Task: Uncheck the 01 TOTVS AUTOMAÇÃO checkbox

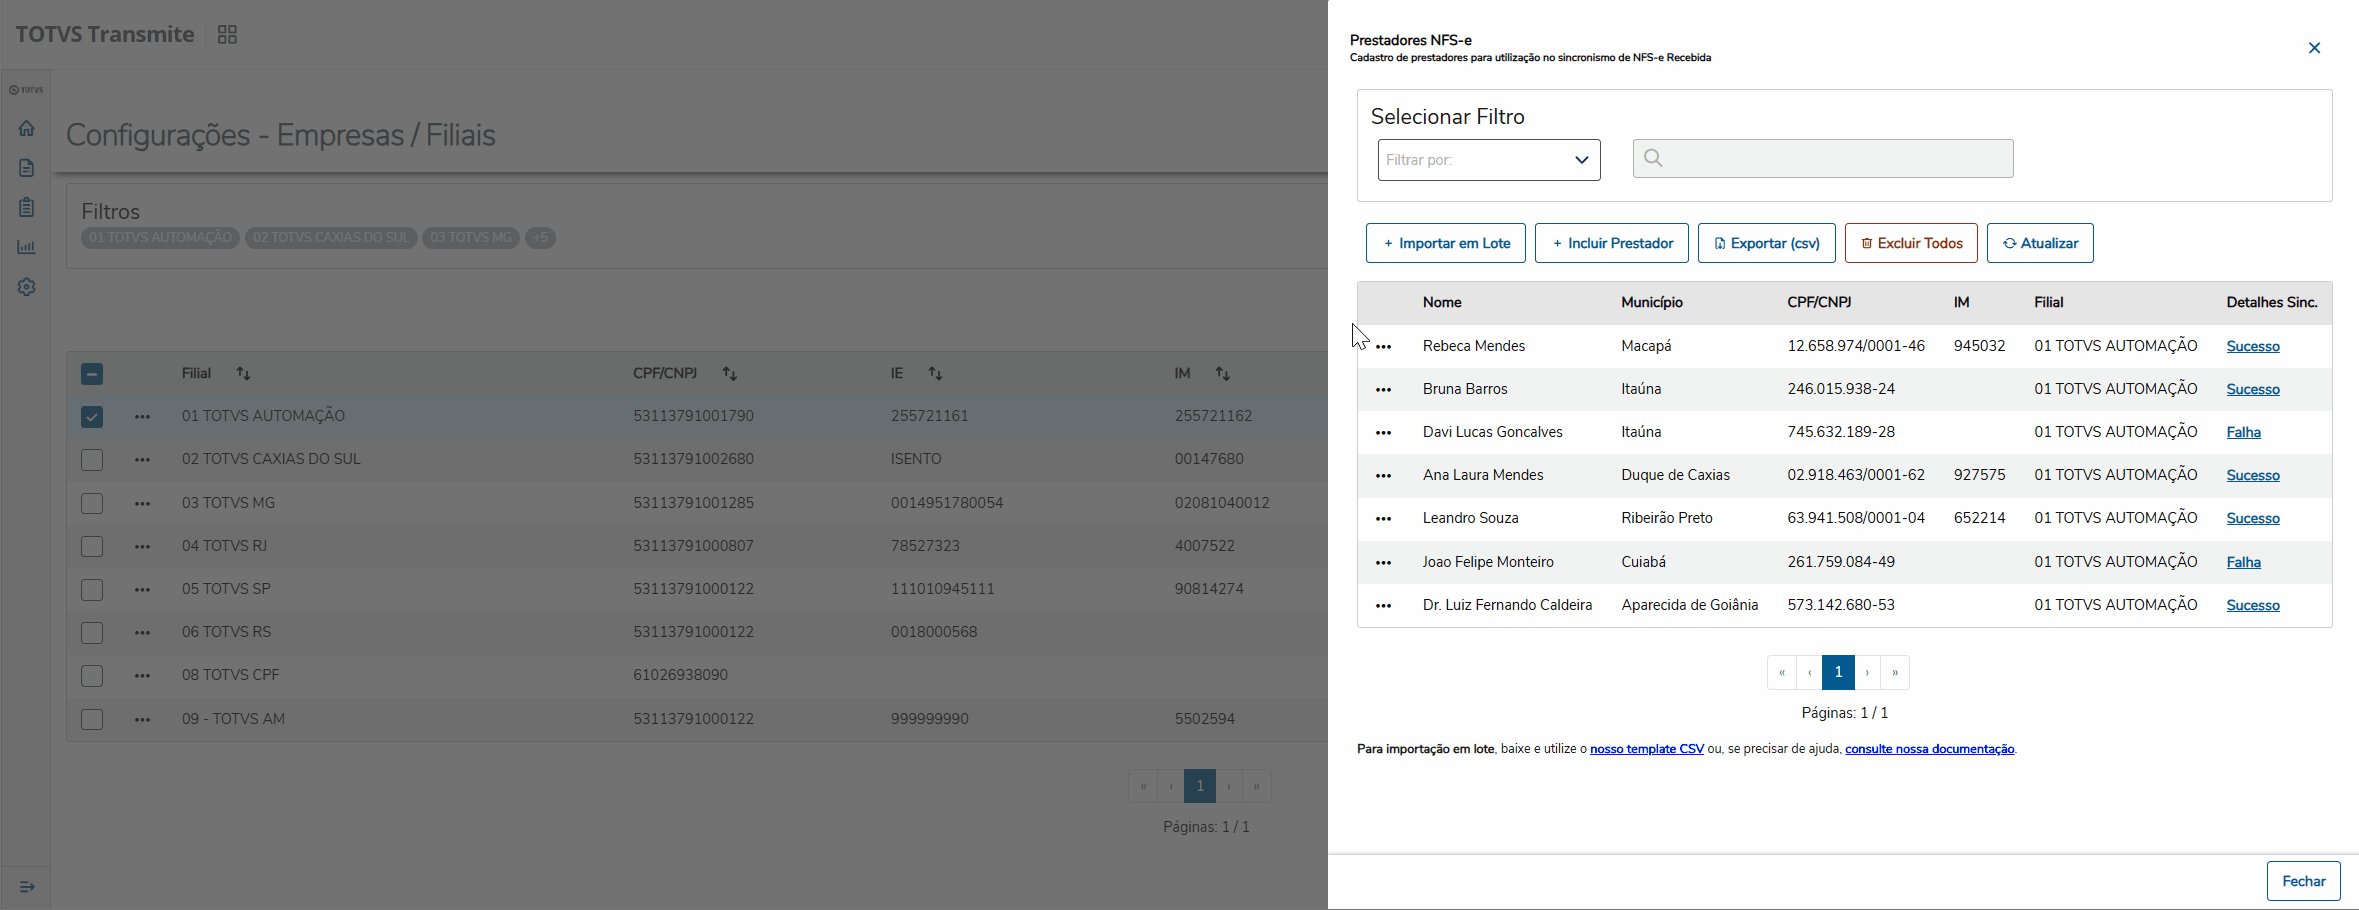Action: click(x=92, y=417)
